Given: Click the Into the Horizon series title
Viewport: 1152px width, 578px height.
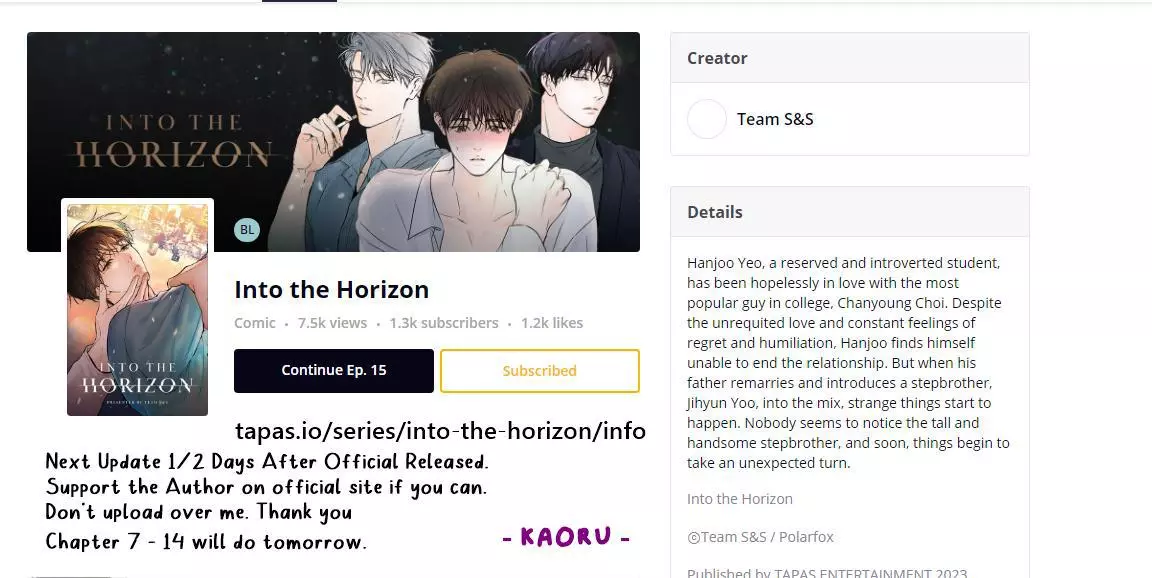Looking at the screenshot, I should pos(331,289).
